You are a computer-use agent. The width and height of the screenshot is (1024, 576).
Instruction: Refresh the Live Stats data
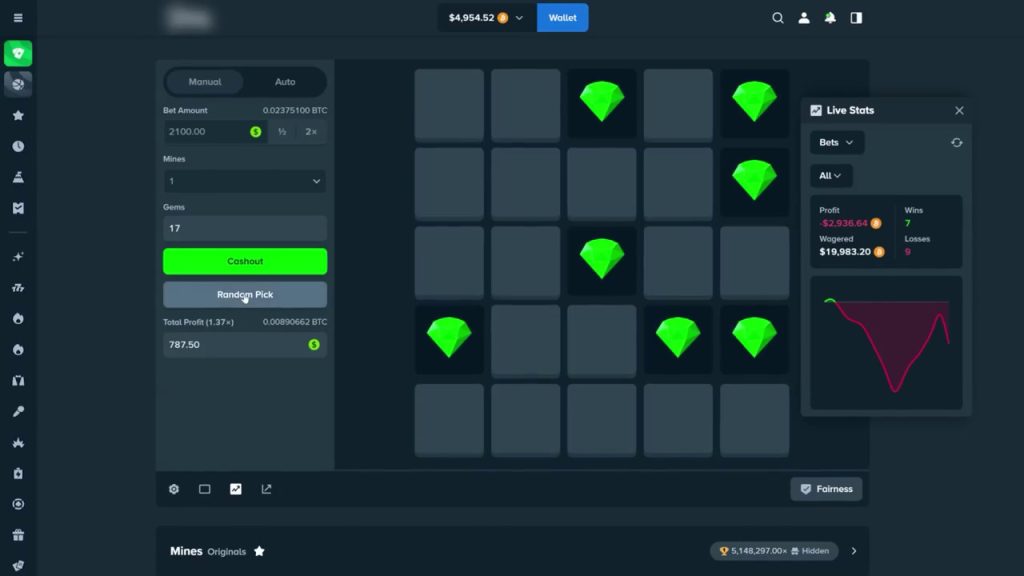click(957, 142)
